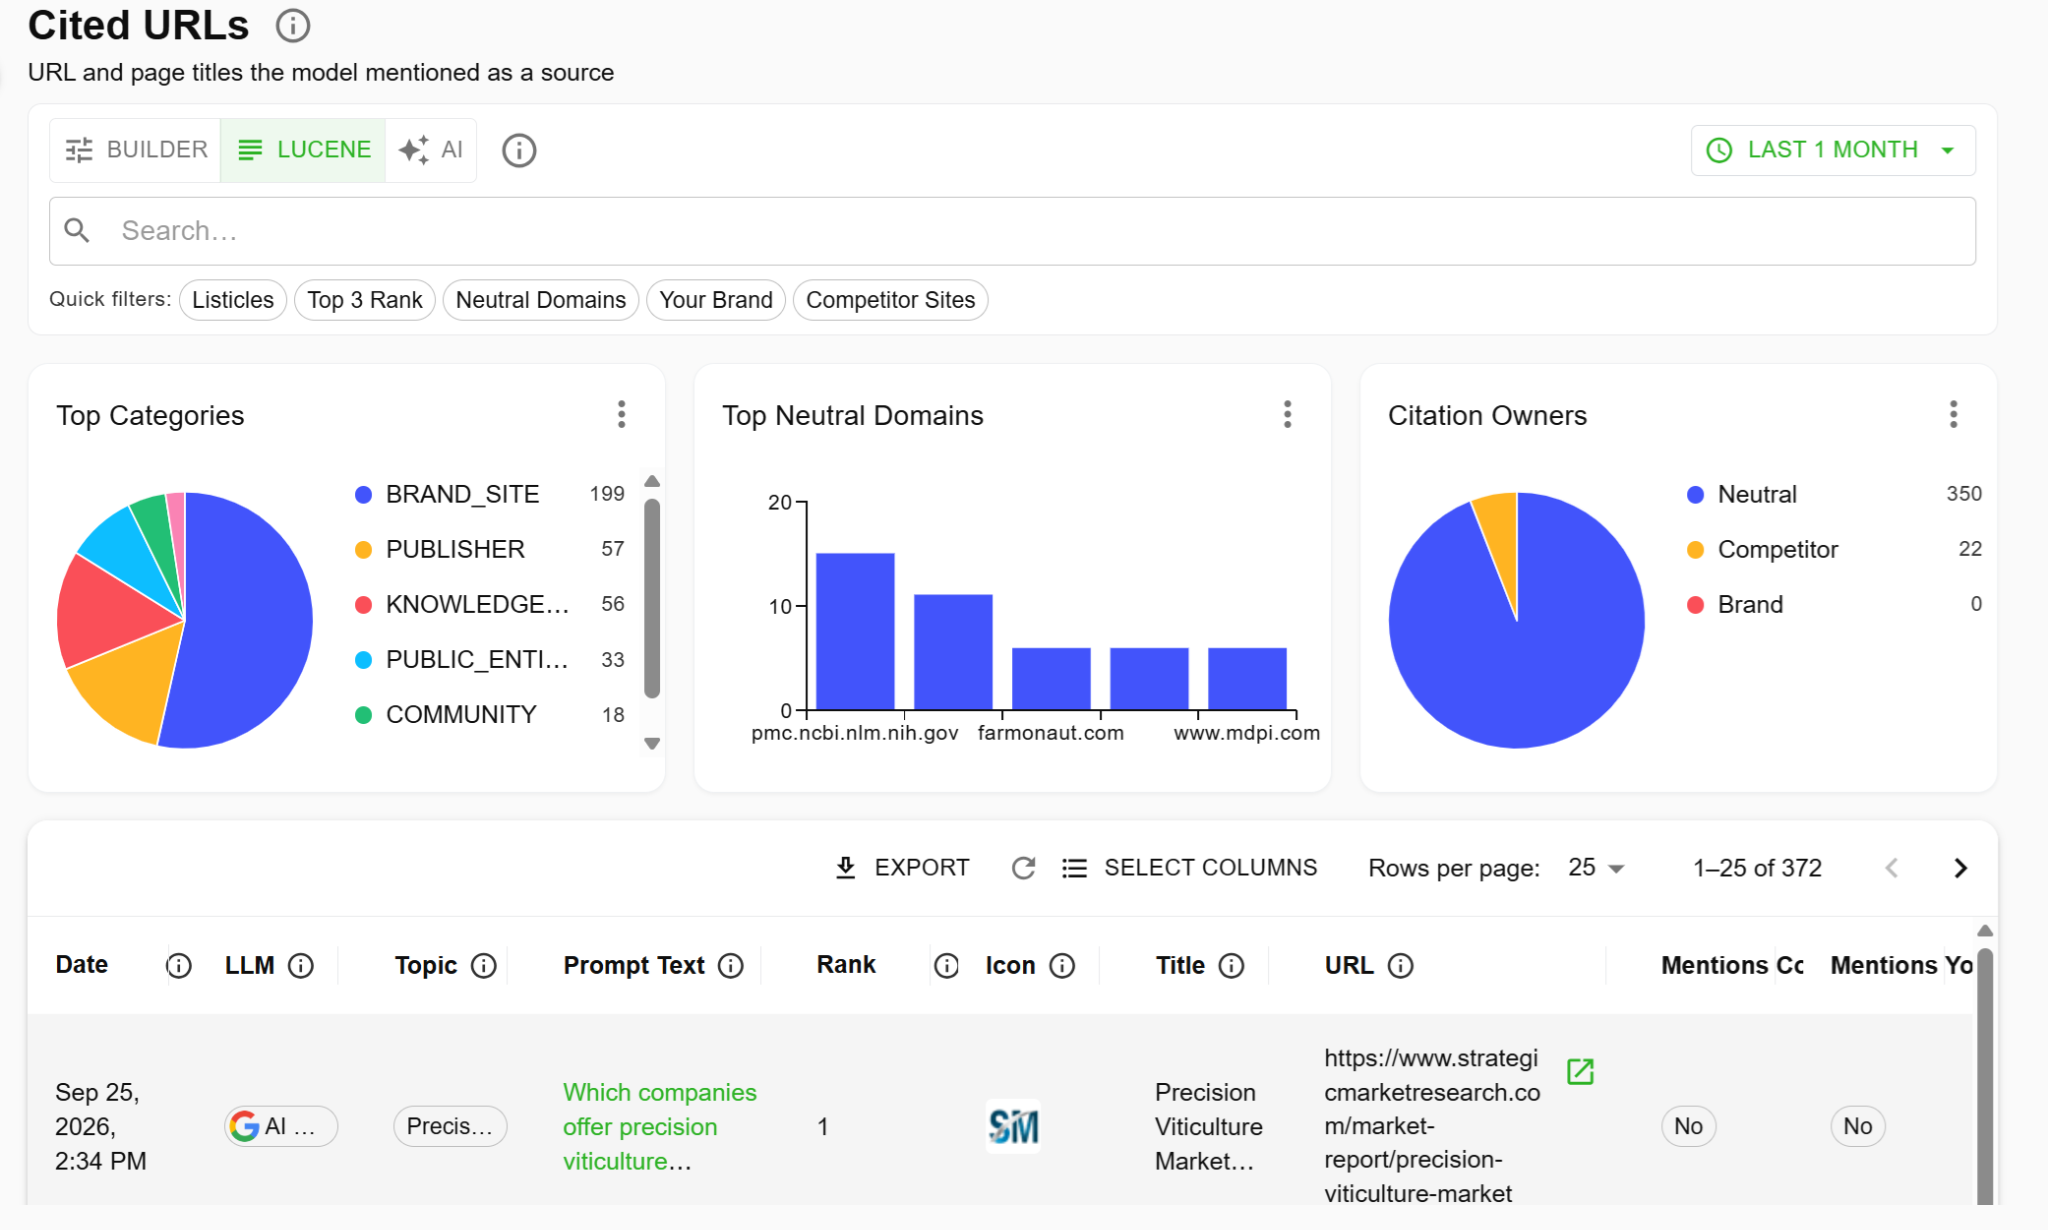Viewport: 2048px width, 1230px height.
Task: Click the 'Precis…' topic chip
Action: (x=450, y=1127)
